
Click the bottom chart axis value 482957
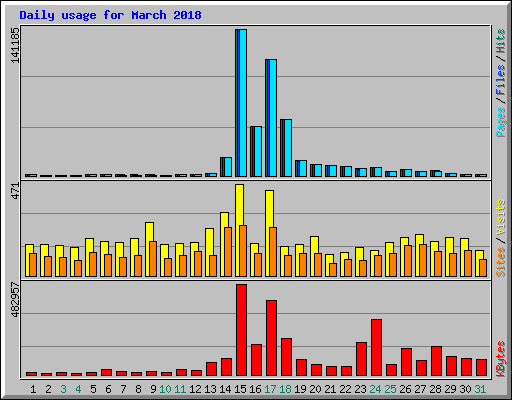click(15, 300)
